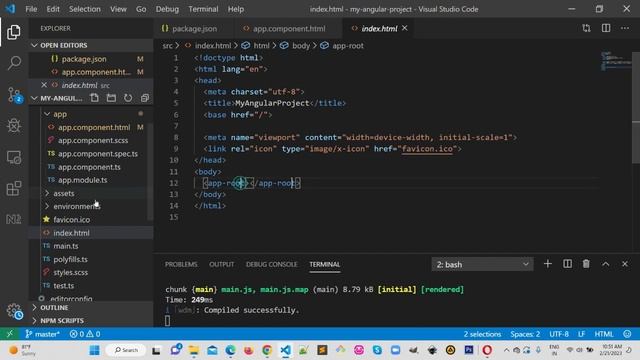The width and height of the screenshot is (640, 360).
Task: Click UTF-8 encoding in status bar
Action: coord(559,334)
